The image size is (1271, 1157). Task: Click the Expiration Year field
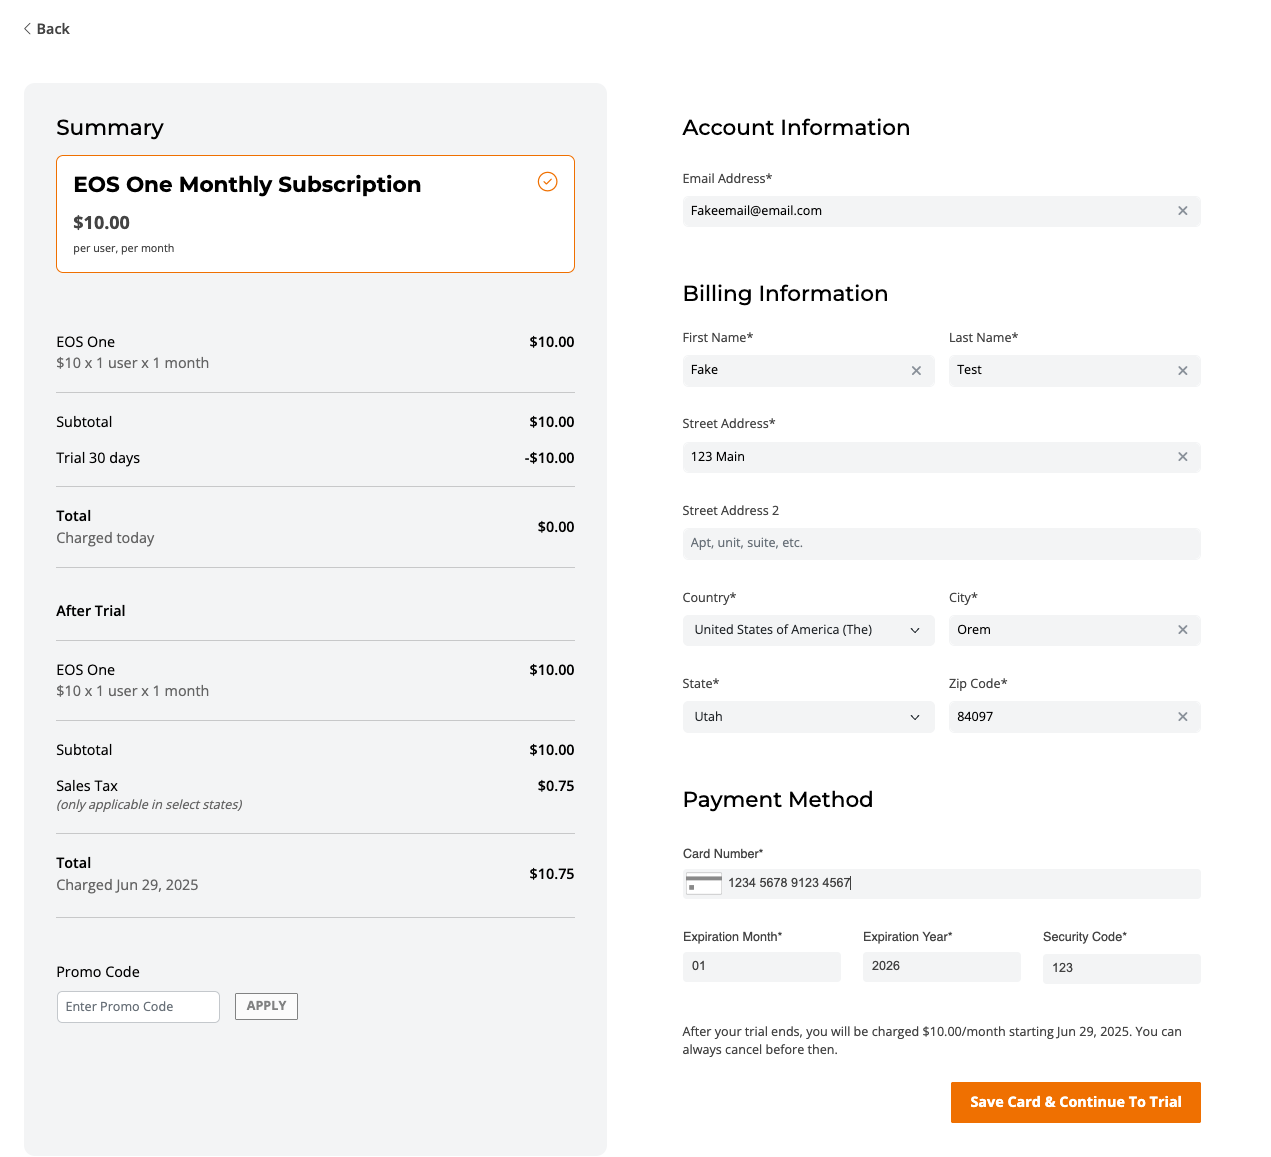pyautogui.click(x=941, y=967)
